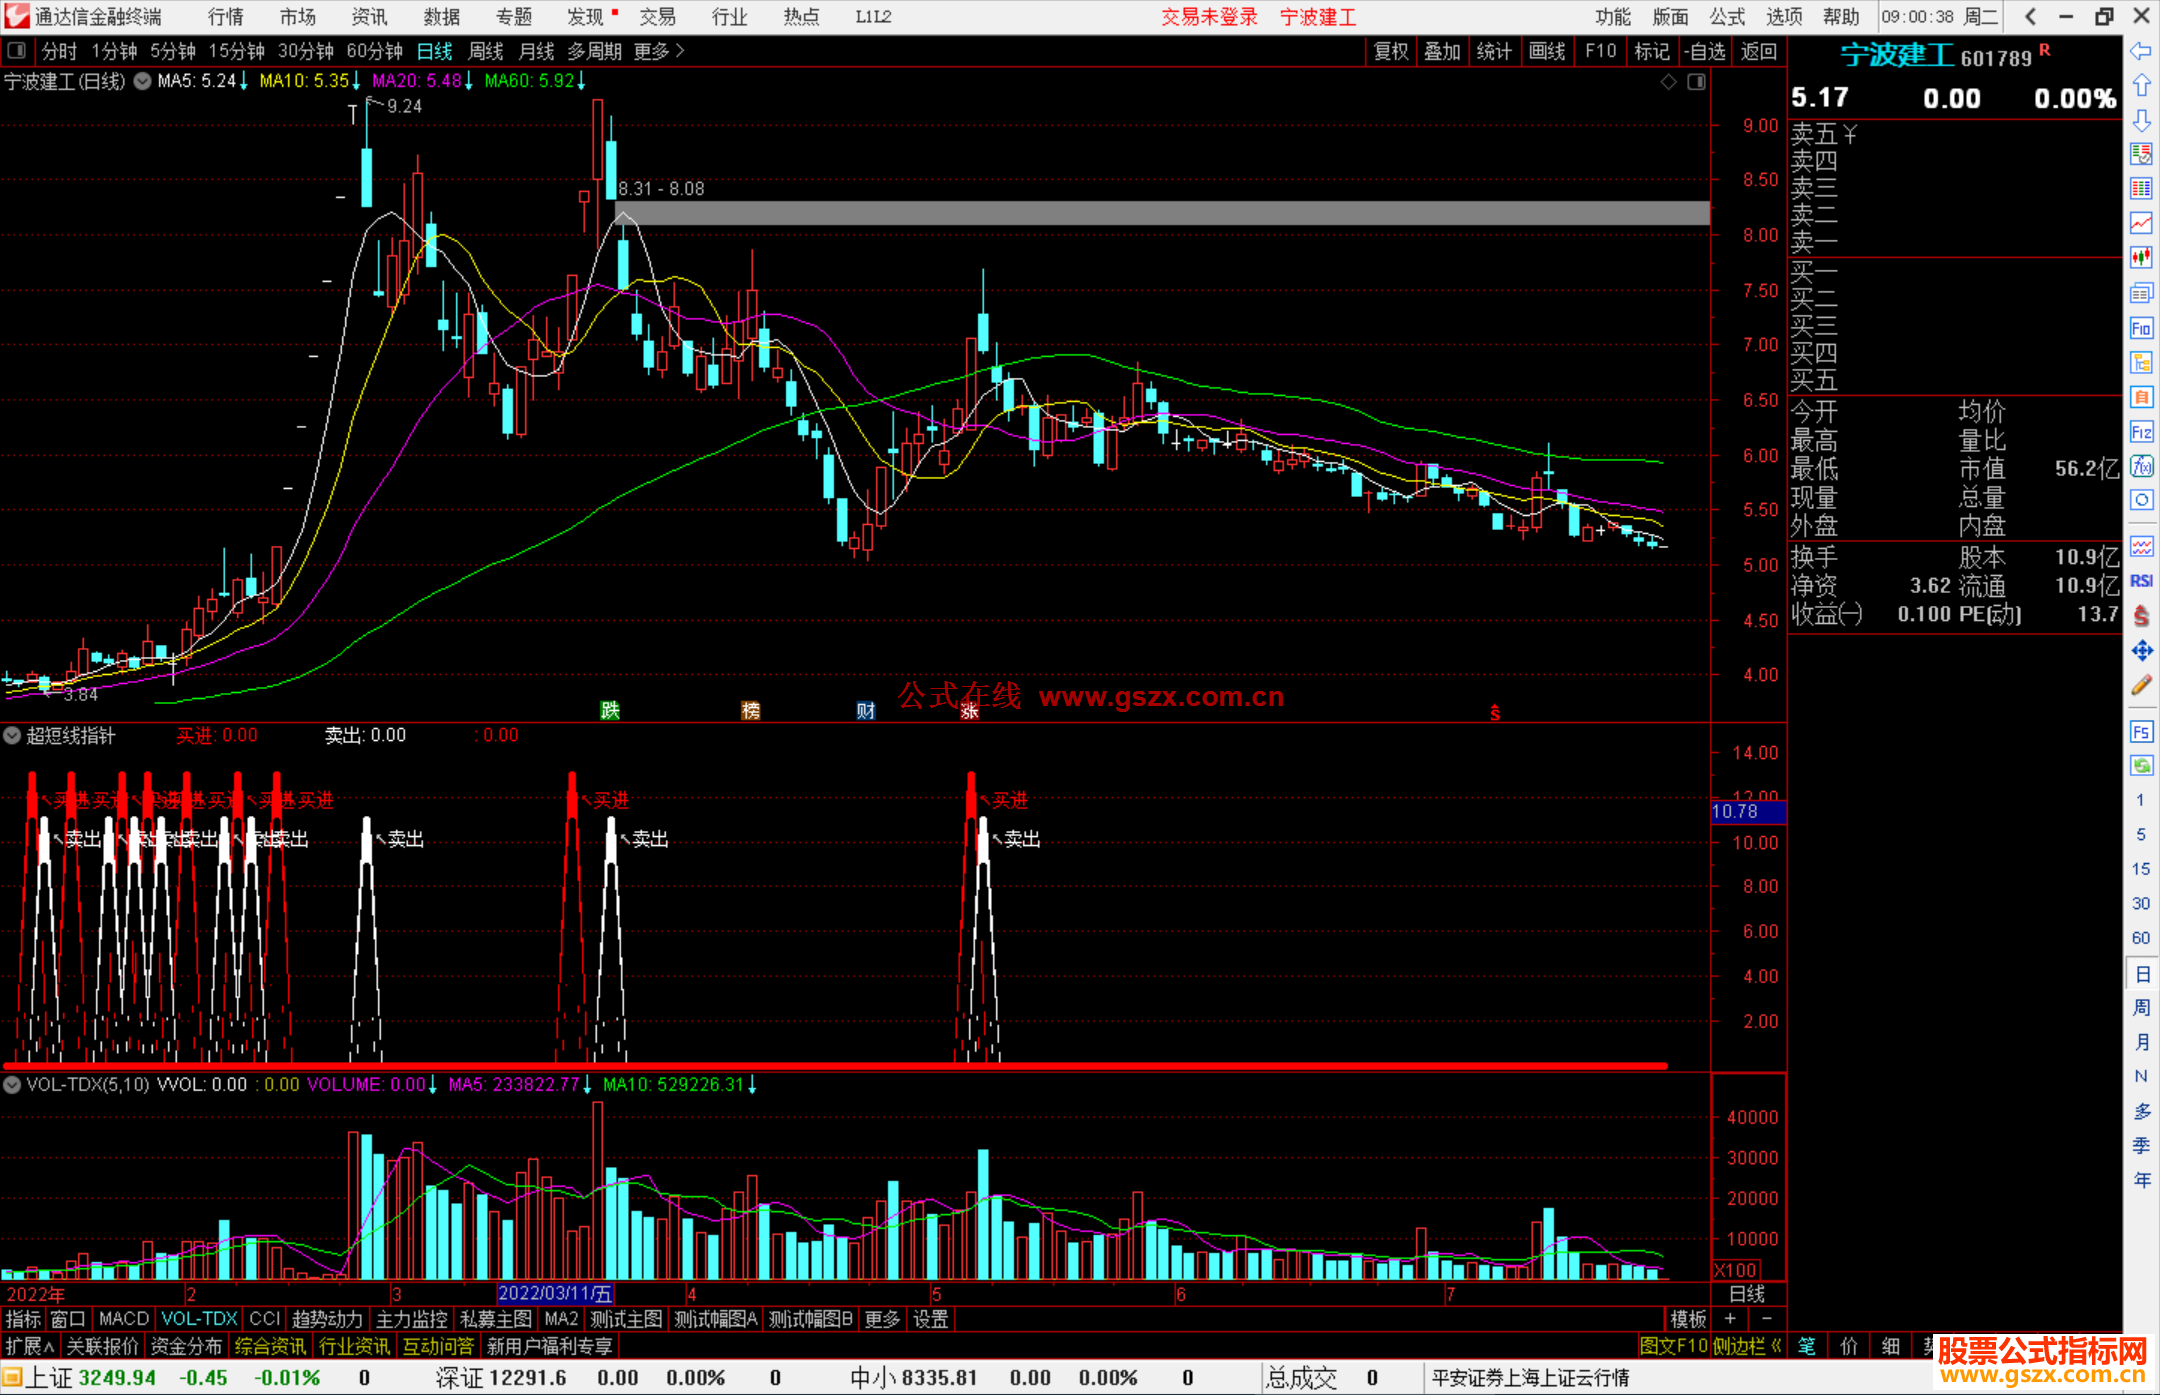Expand 更多 indicator tabs at bottom
This screenshot has height=1395, width=2160.
click(x=882, y=1320)
